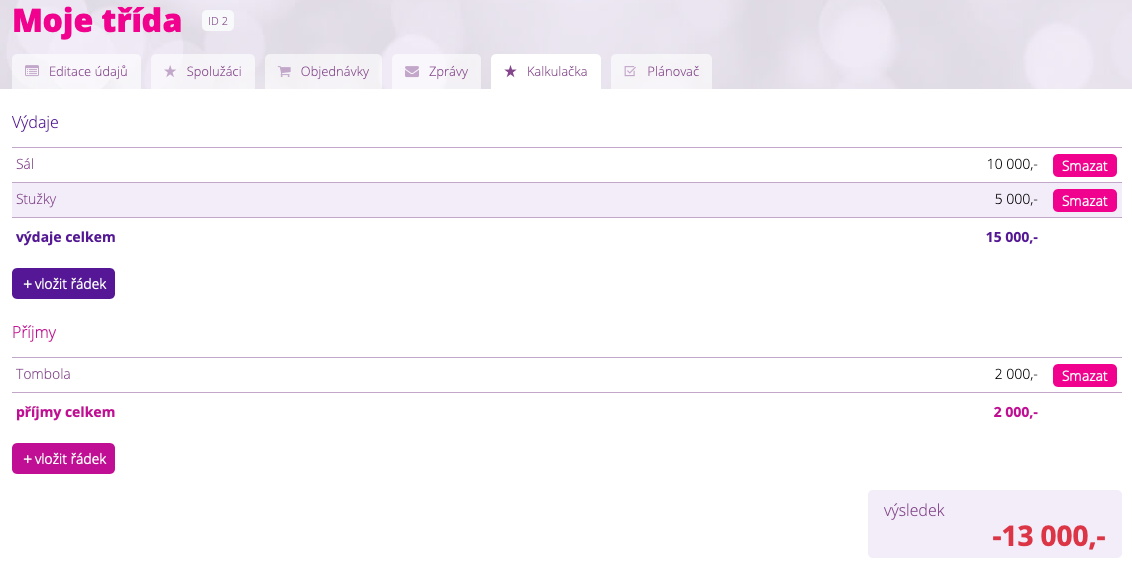Remove the Tombola income row
The image size is (1132, 569).
point(1084,376)
